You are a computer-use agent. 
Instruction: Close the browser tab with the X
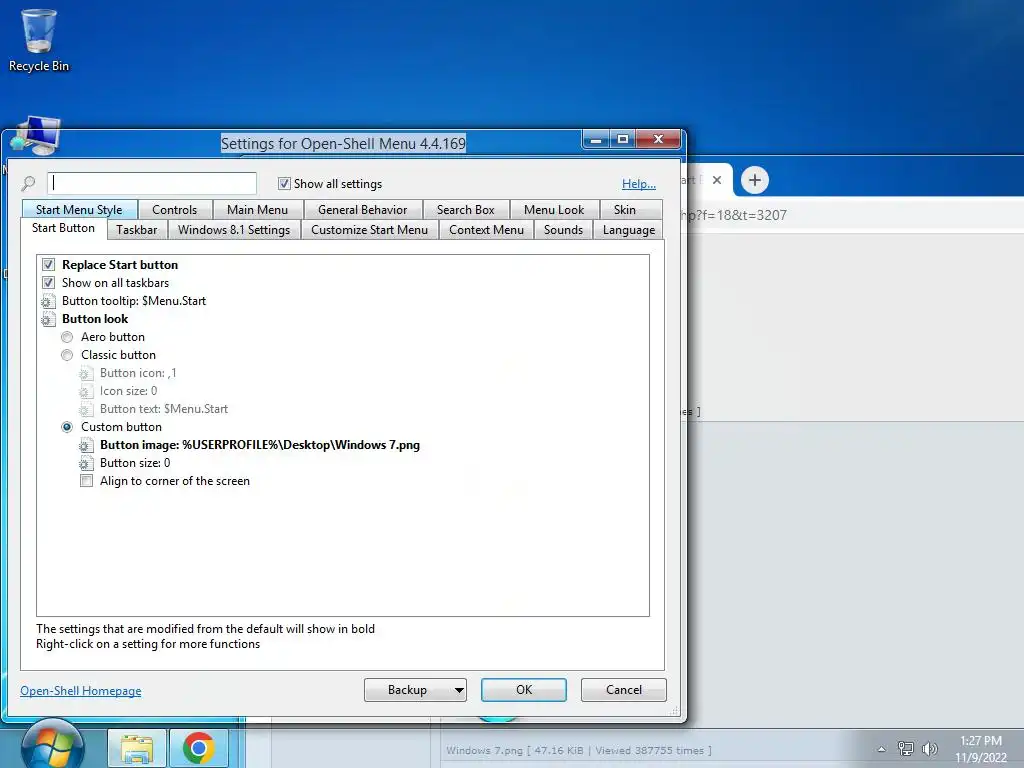pyautogui.click(x=716, y=180)
